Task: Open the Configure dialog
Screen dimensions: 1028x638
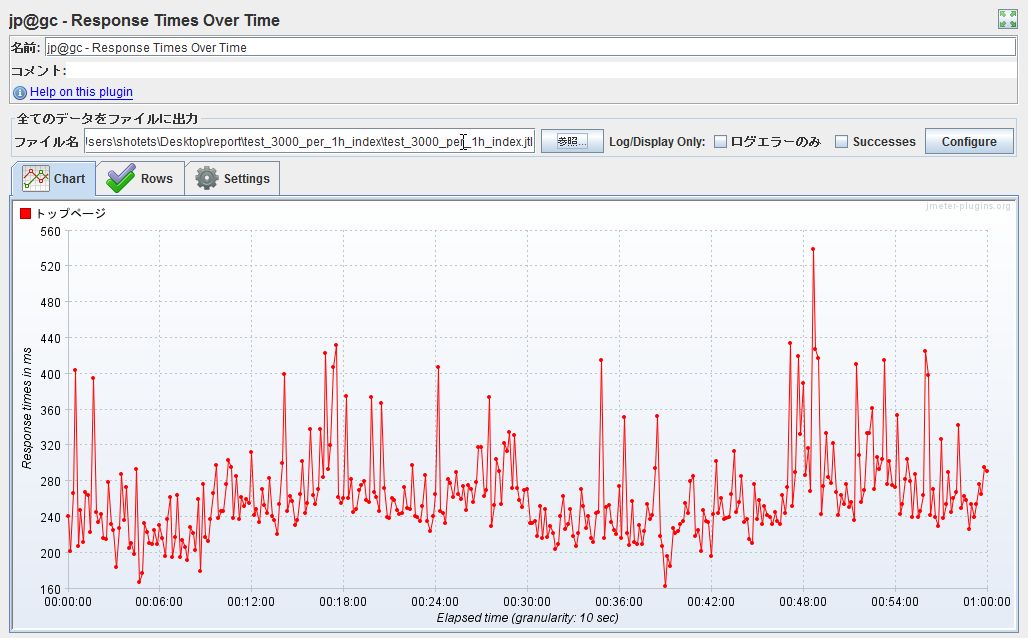Action: [968, 141]
